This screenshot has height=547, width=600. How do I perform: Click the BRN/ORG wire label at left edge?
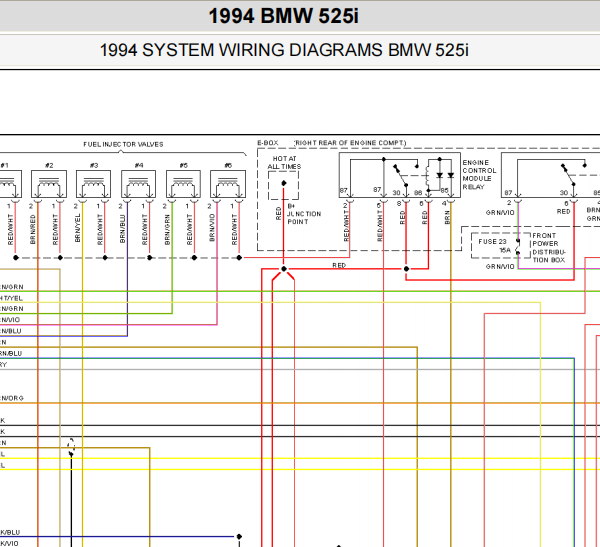click(x=11, y=398)
